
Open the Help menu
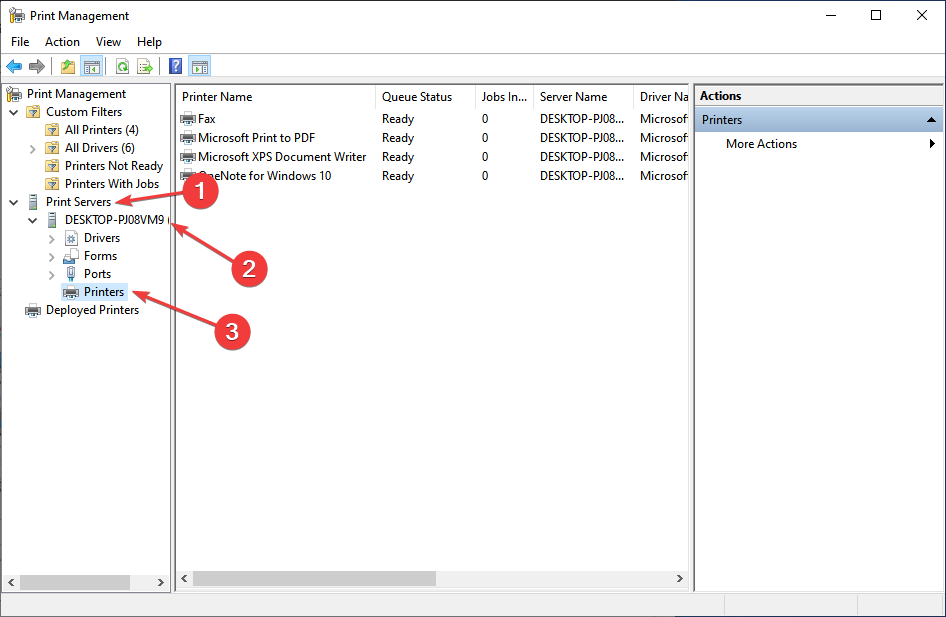click(x=149, y=42)
